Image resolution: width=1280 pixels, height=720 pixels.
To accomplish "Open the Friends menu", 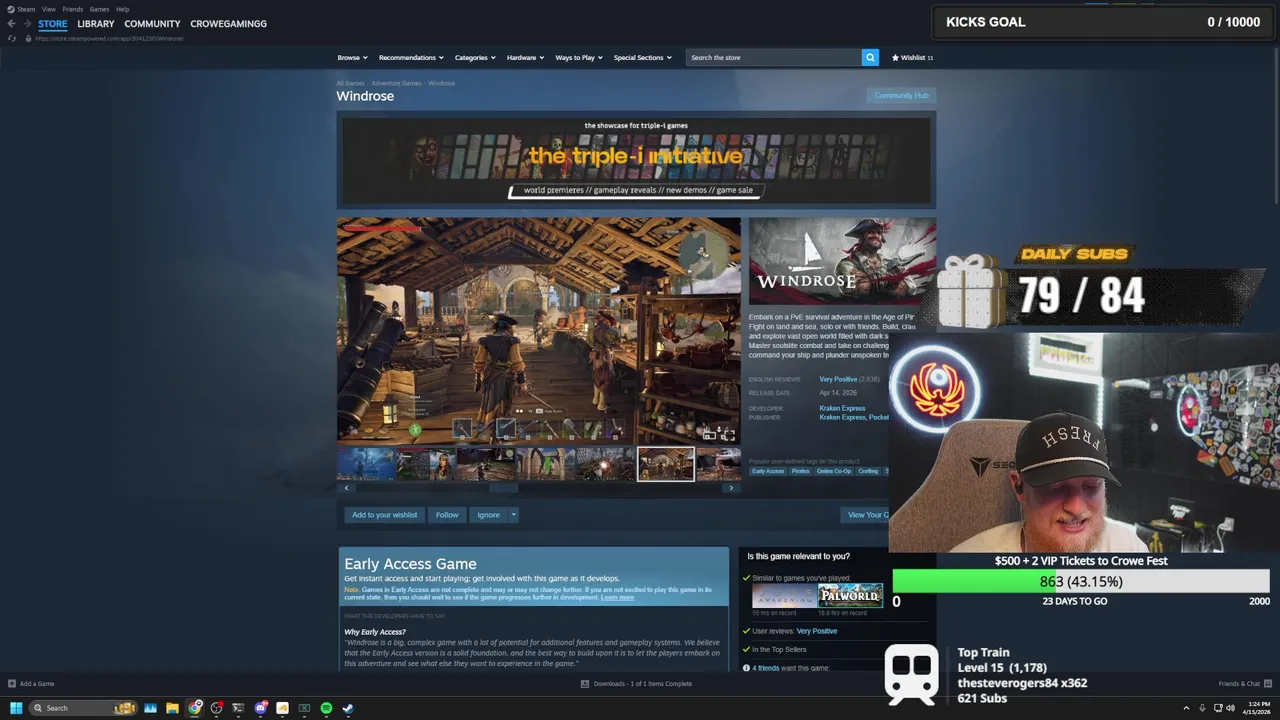I will (73, 9).
